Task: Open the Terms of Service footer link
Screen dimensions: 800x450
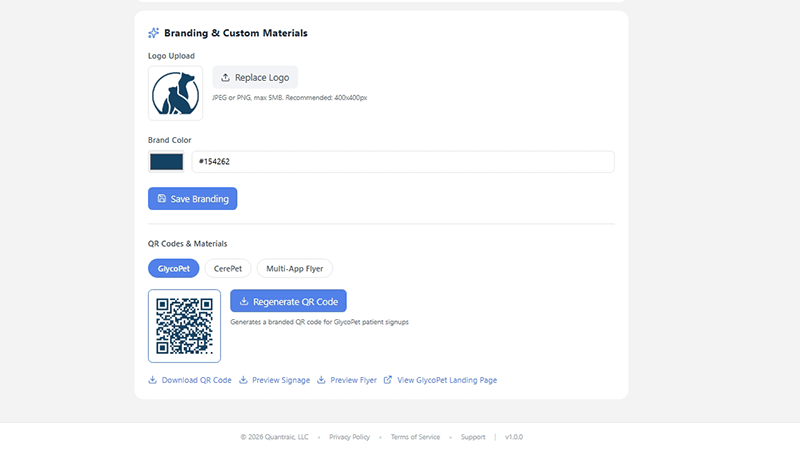Action: pyautogui.click(x=415, y=437)
